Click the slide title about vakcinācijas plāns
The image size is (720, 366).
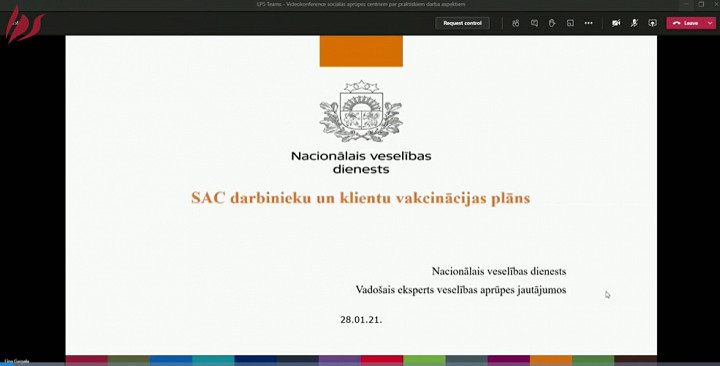pyautogui.click(x=360, y=198)
